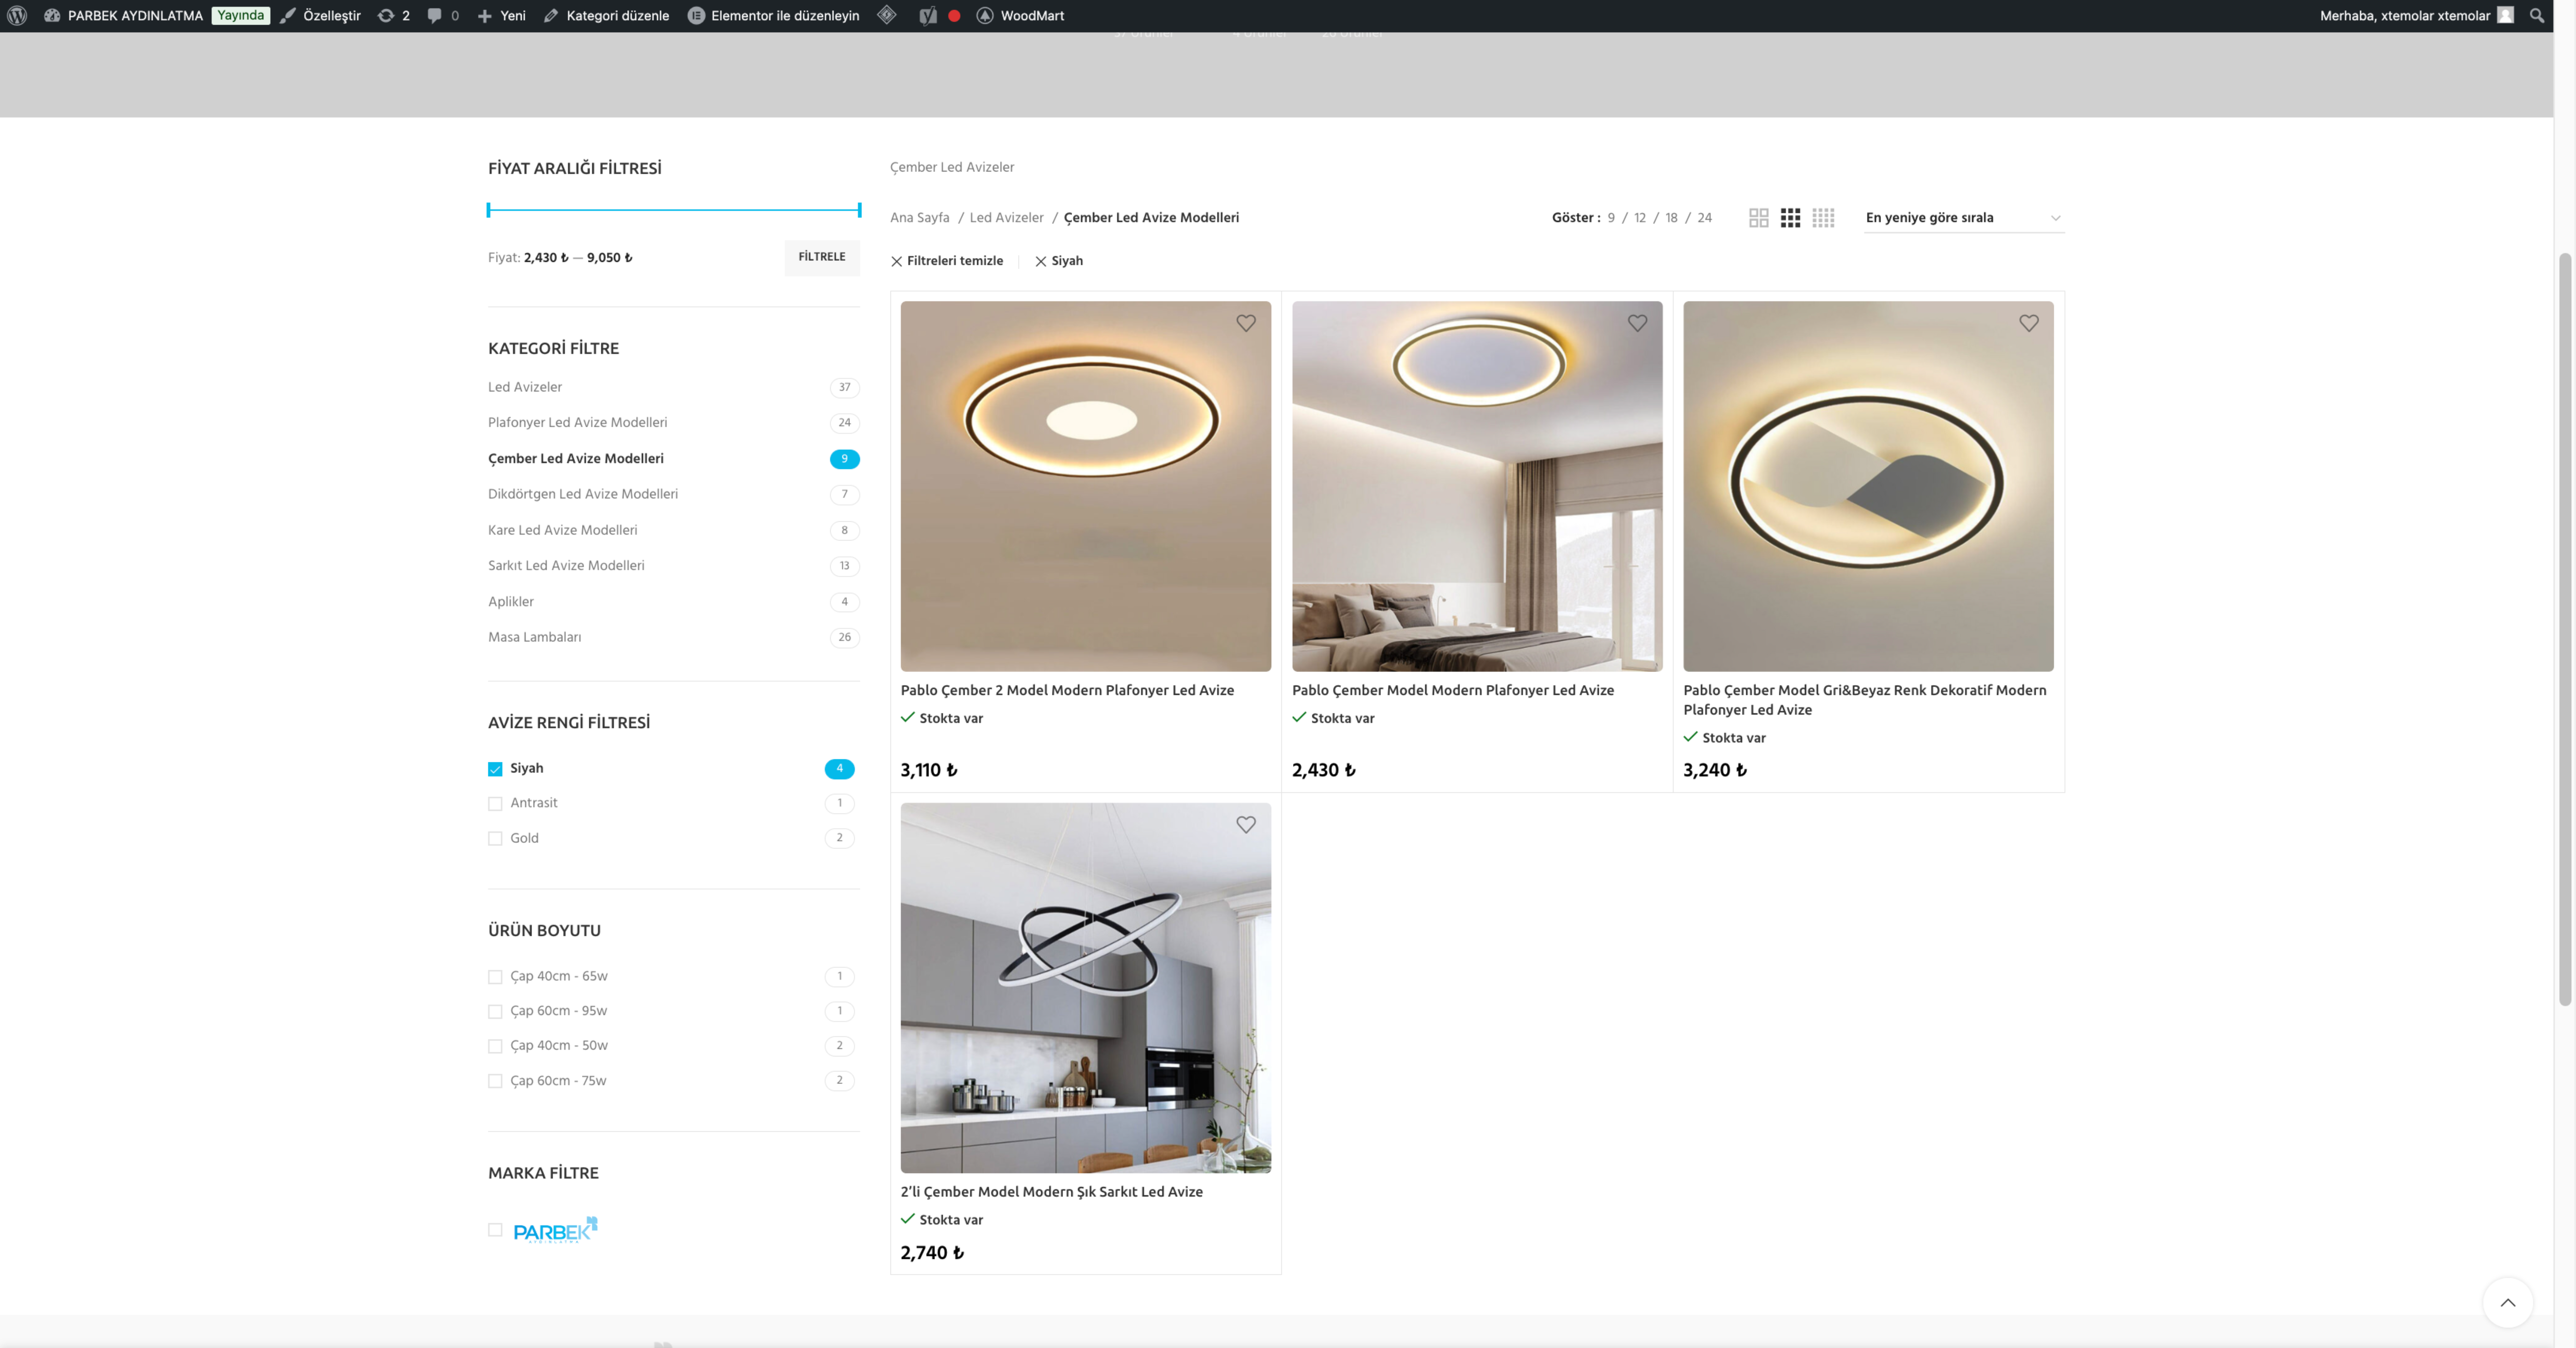The image size is (2576, 1348).
Task: Click the admin bar search magnifier icon
Action: (2537, 16)
